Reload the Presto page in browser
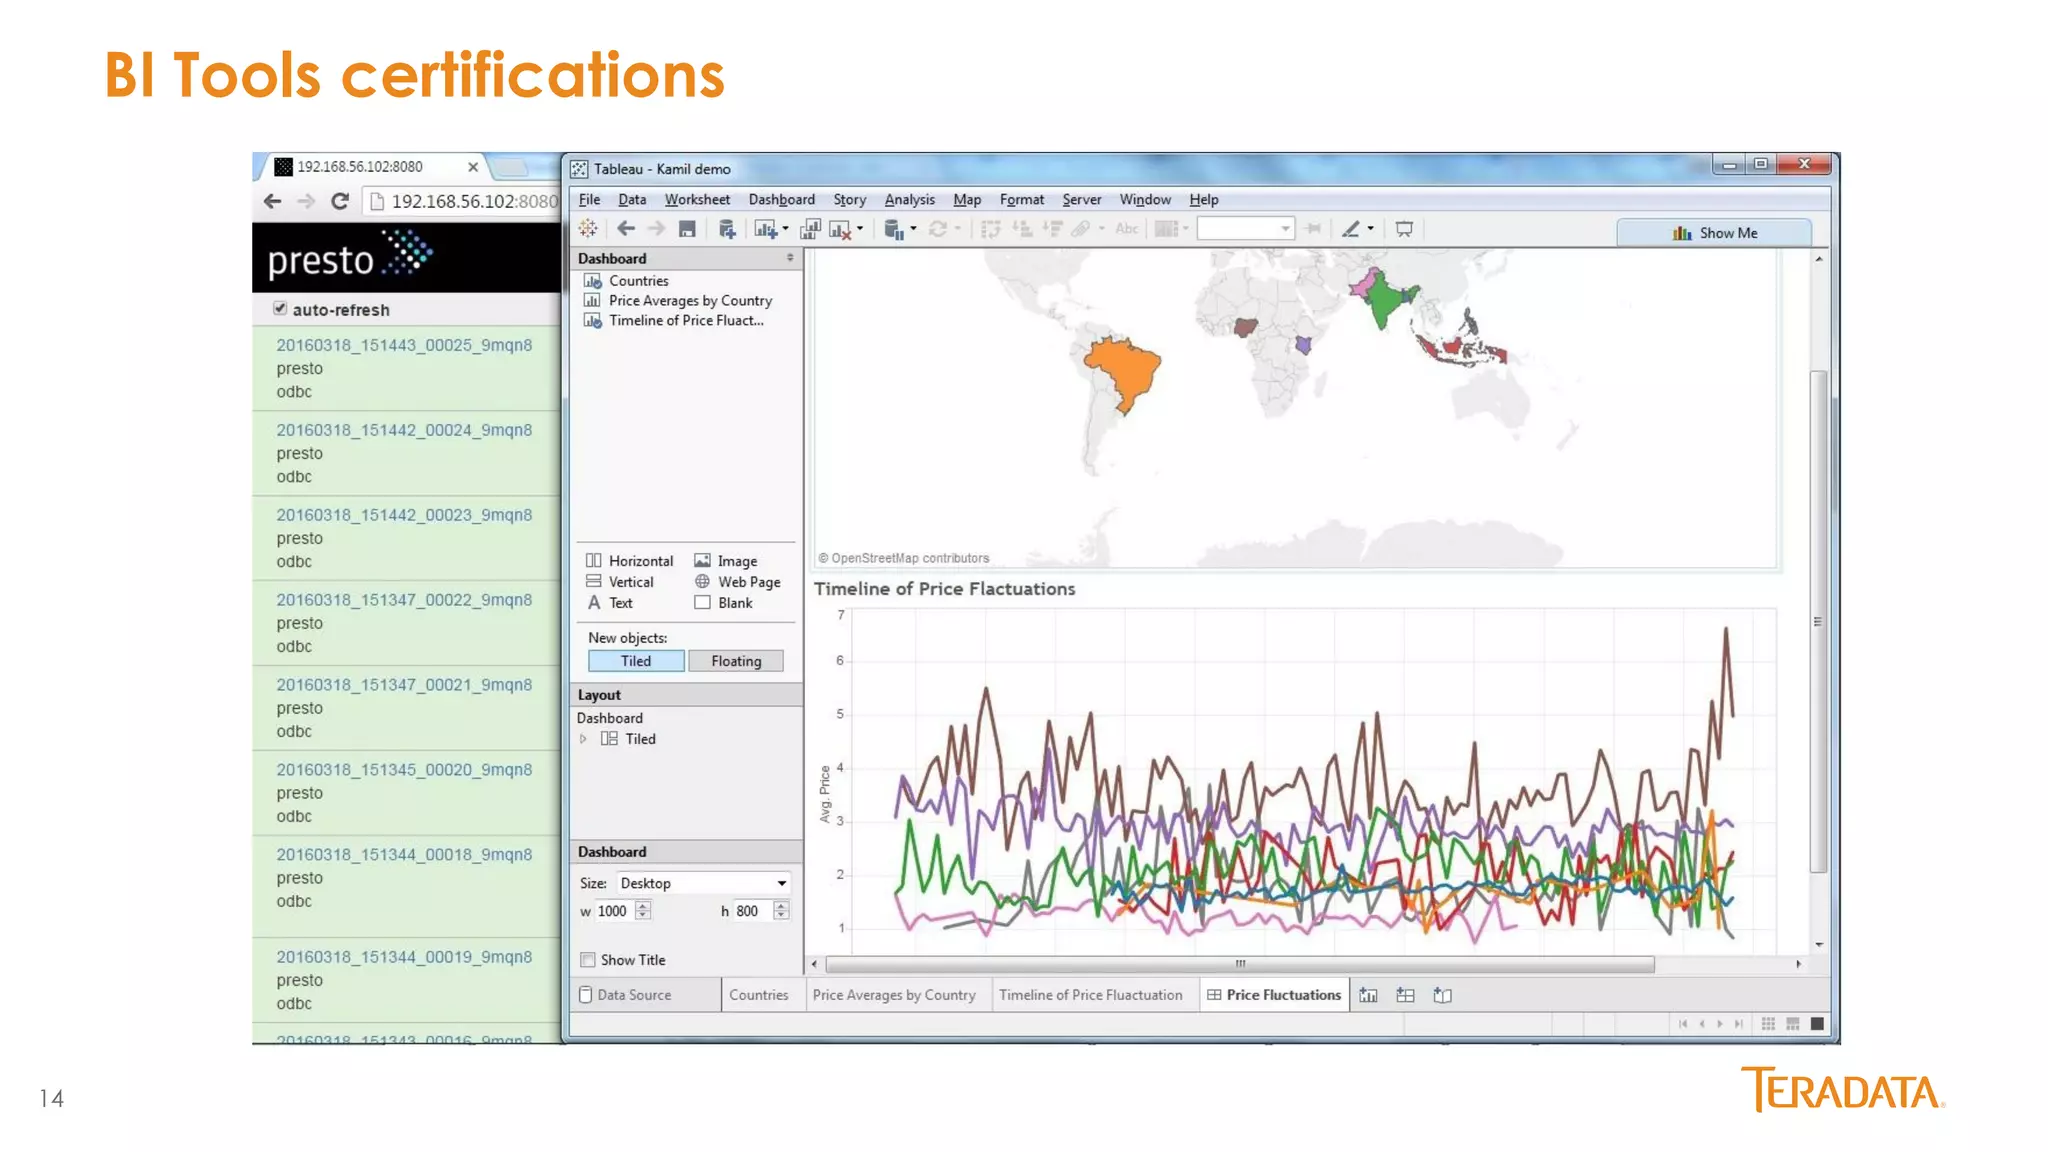Screen dimensions: 2048x1152 pyautogui.click(x=340, y=201)
